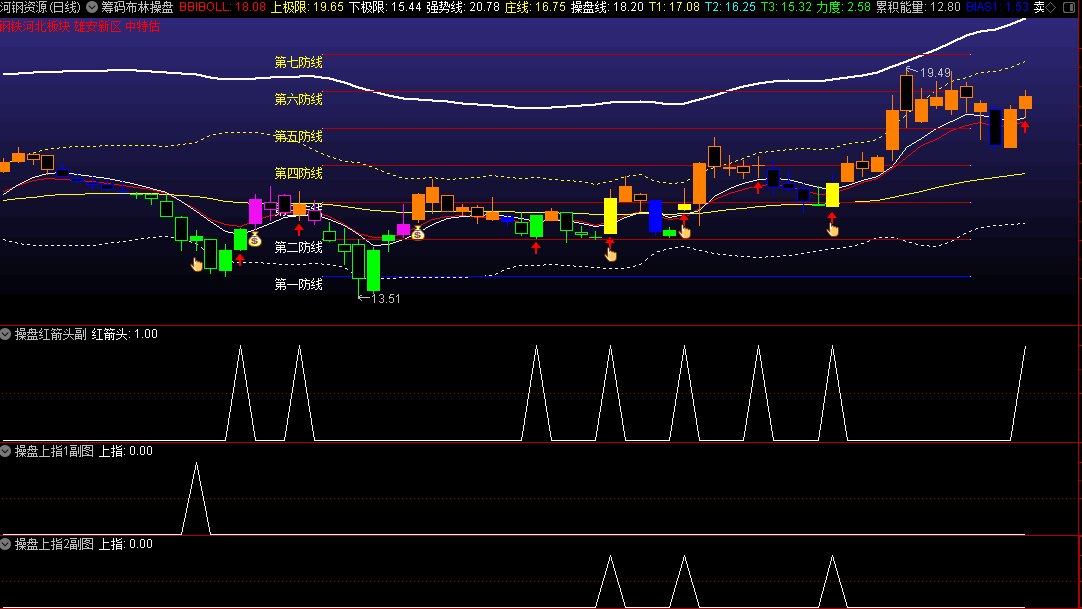Click the 河钢资源 (日线) stock title

[41, 7]
